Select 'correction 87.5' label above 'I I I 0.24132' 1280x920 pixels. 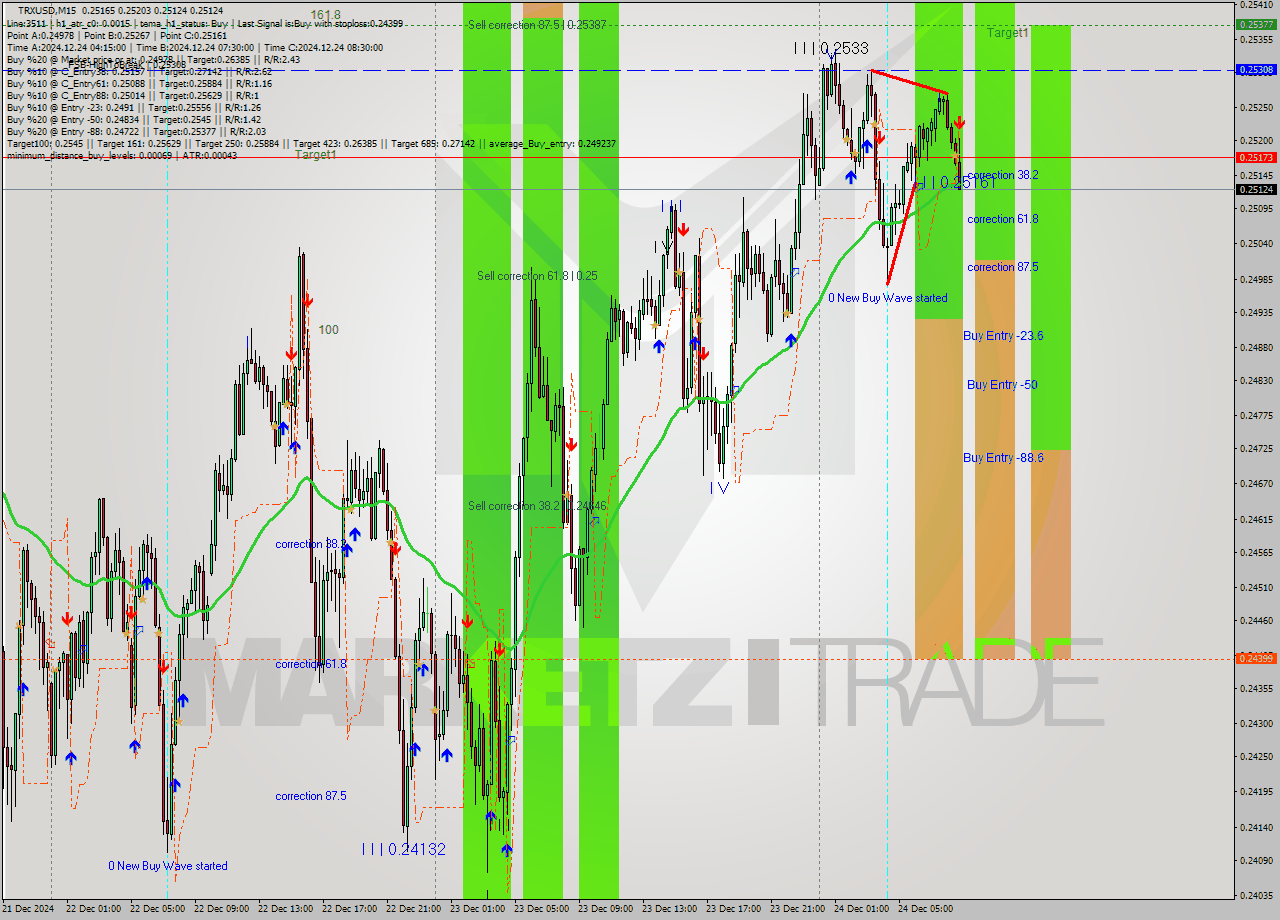[x=311, y=796]
